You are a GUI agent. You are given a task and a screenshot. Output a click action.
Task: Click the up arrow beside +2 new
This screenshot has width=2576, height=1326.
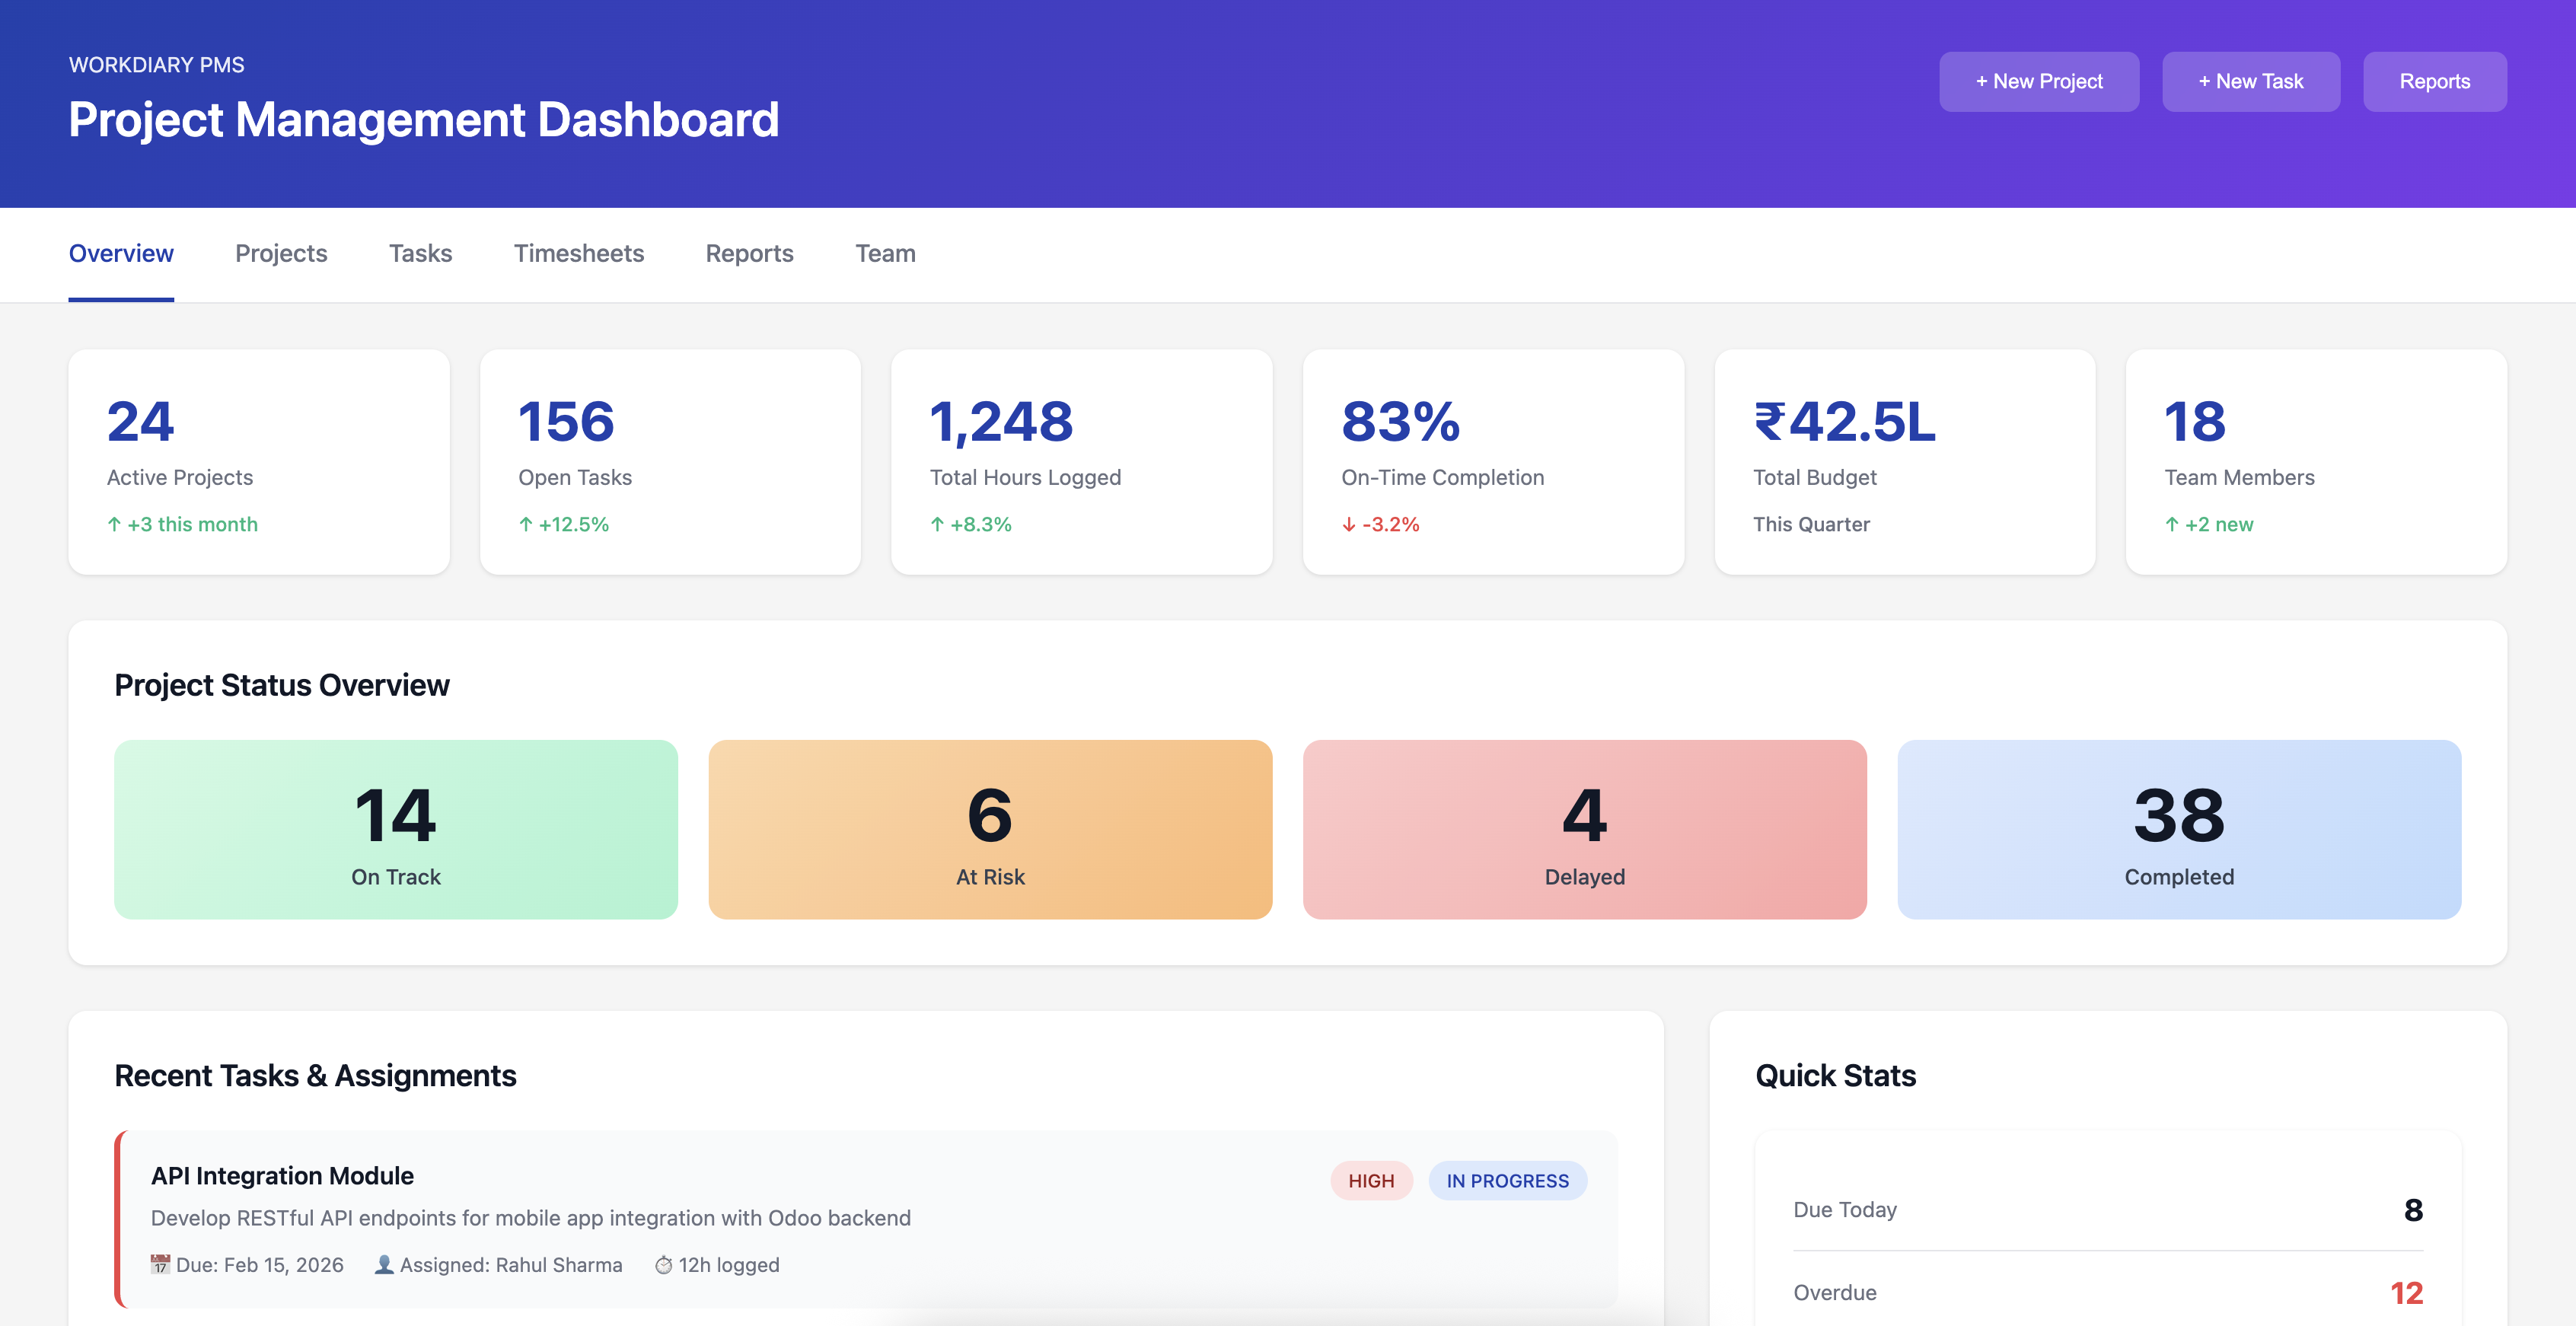click(2172, 524)
